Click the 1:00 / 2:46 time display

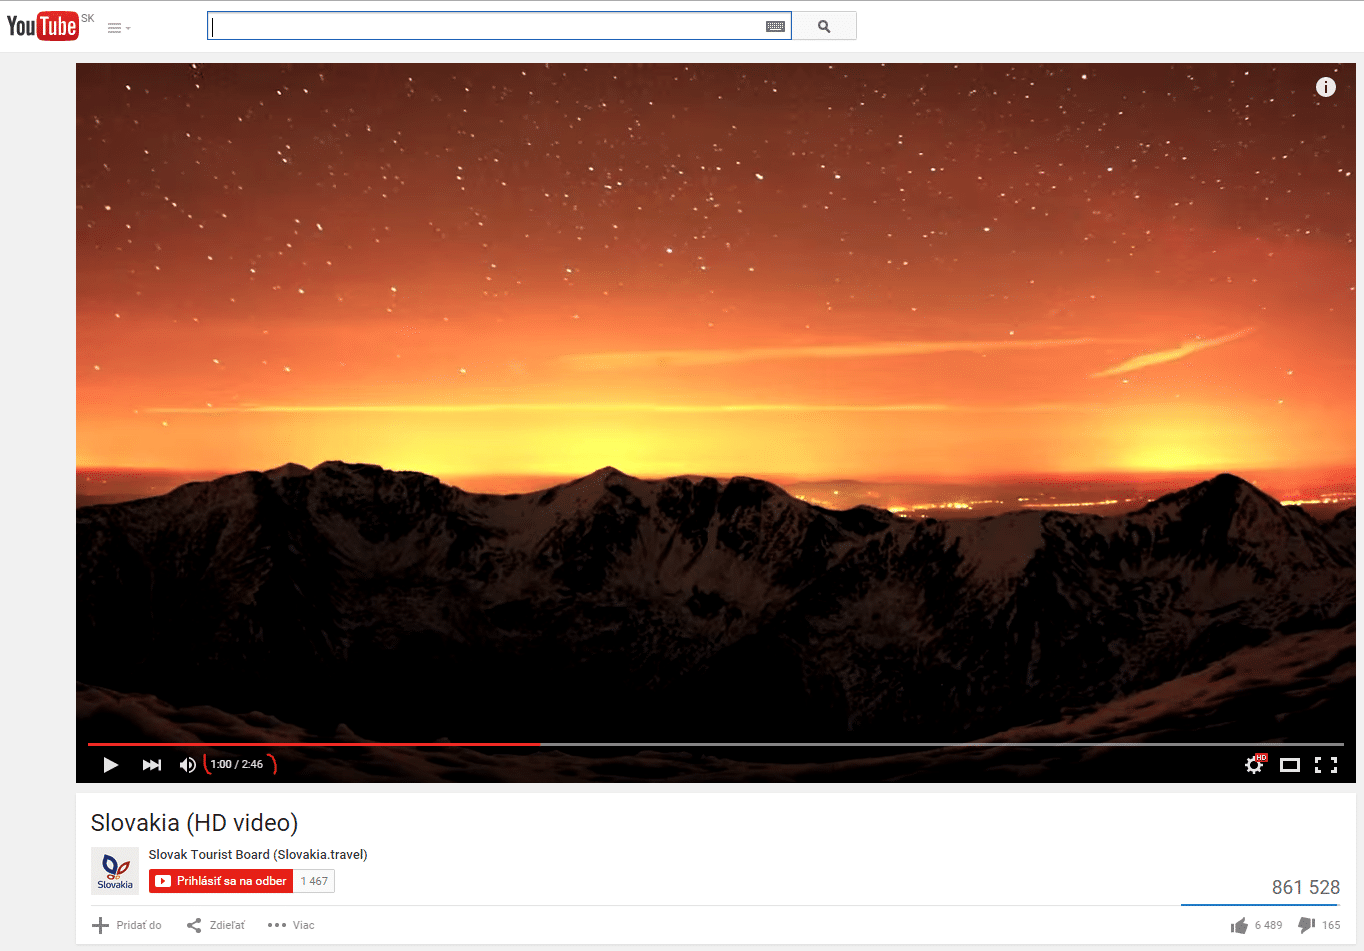(237, 764)
